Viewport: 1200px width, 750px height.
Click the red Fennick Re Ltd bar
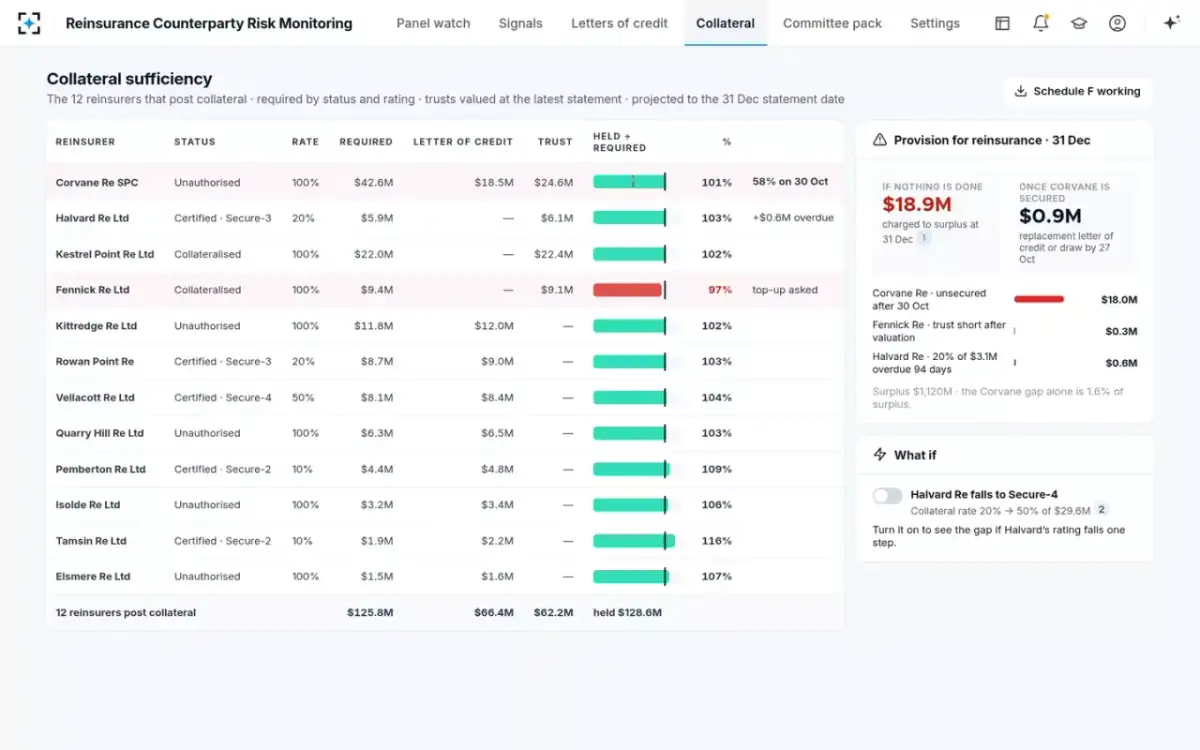tap(628, 290)
